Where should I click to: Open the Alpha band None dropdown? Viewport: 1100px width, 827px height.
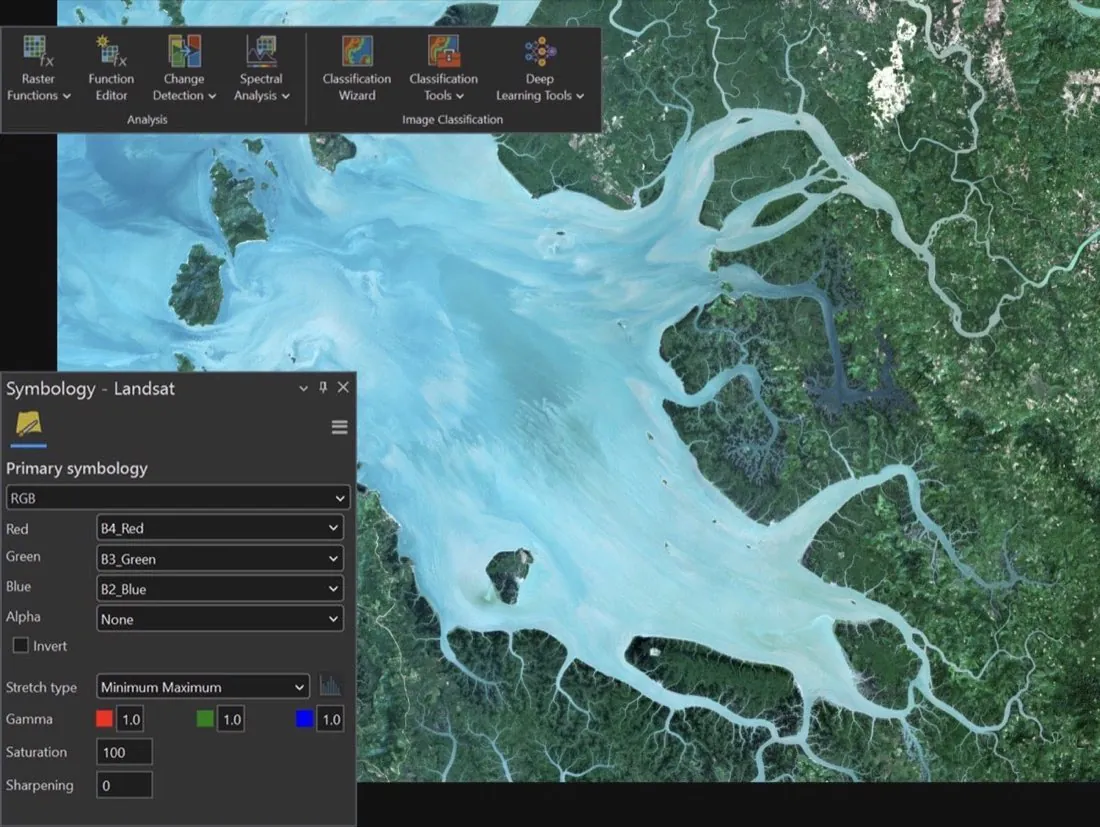pos(220,619)
